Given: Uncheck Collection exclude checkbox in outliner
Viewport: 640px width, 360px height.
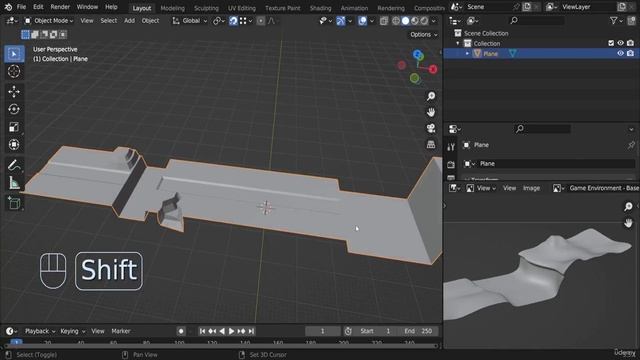Looking at the screenshot, I should coord(611,43).
